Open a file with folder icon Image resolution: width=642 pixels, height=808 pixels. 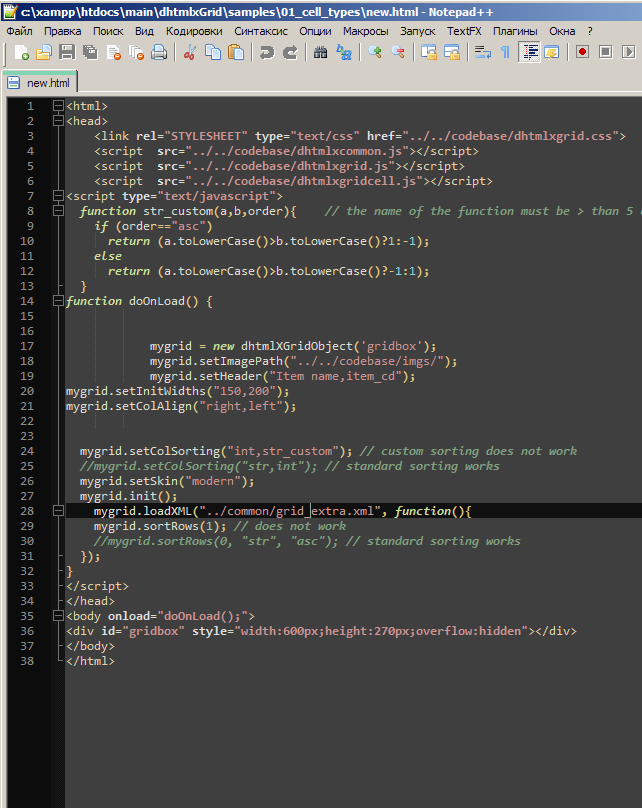[44, 52]
